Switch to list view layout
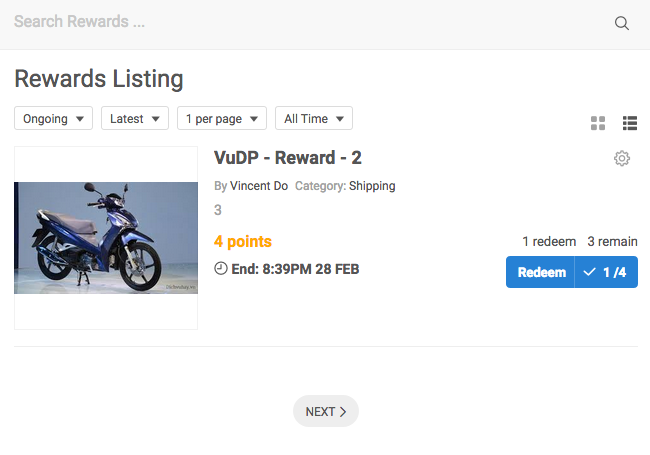The height and width of the screenshot is (455, 650). pyautogui.click(x=630, y=123)
